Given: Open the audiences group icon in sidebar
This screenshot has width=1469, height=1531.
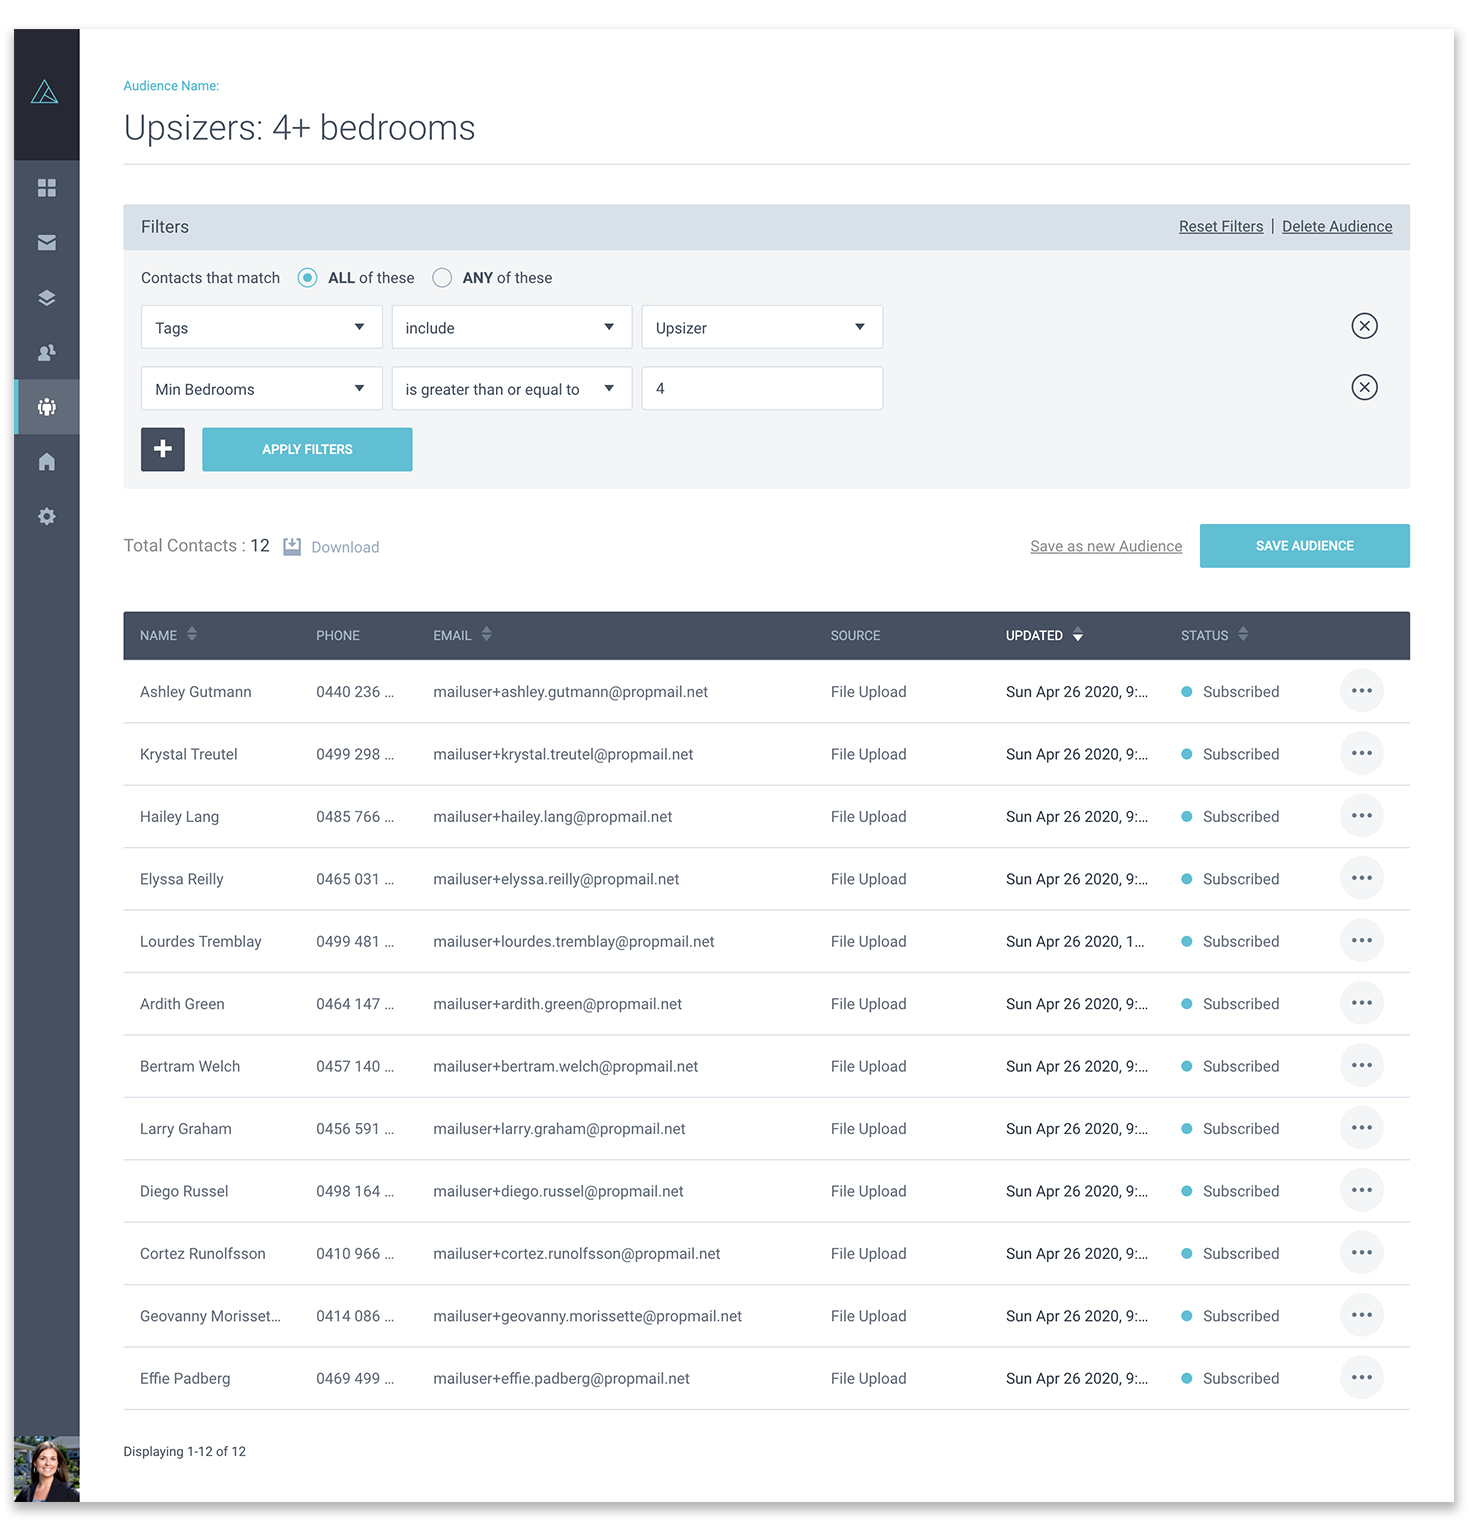Looking at the screenshot, I should 47,407.
